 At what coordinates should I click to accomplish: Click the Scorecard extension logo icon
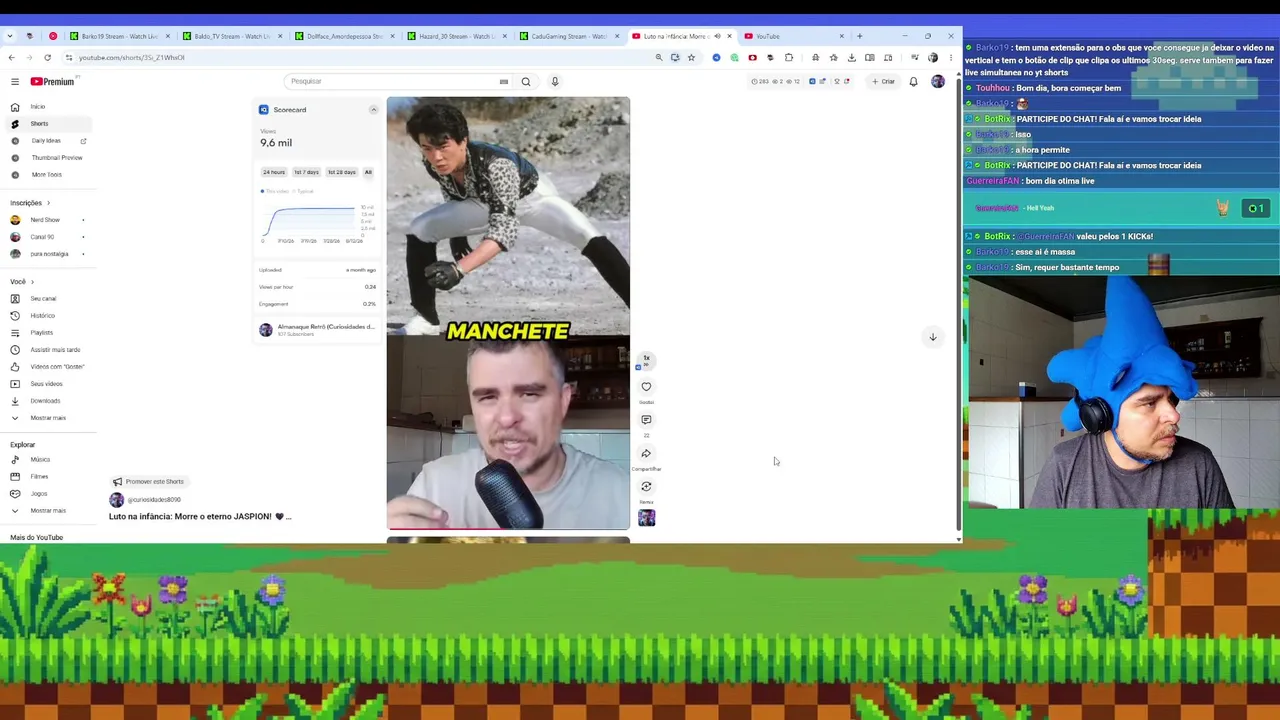pos(264,110)
